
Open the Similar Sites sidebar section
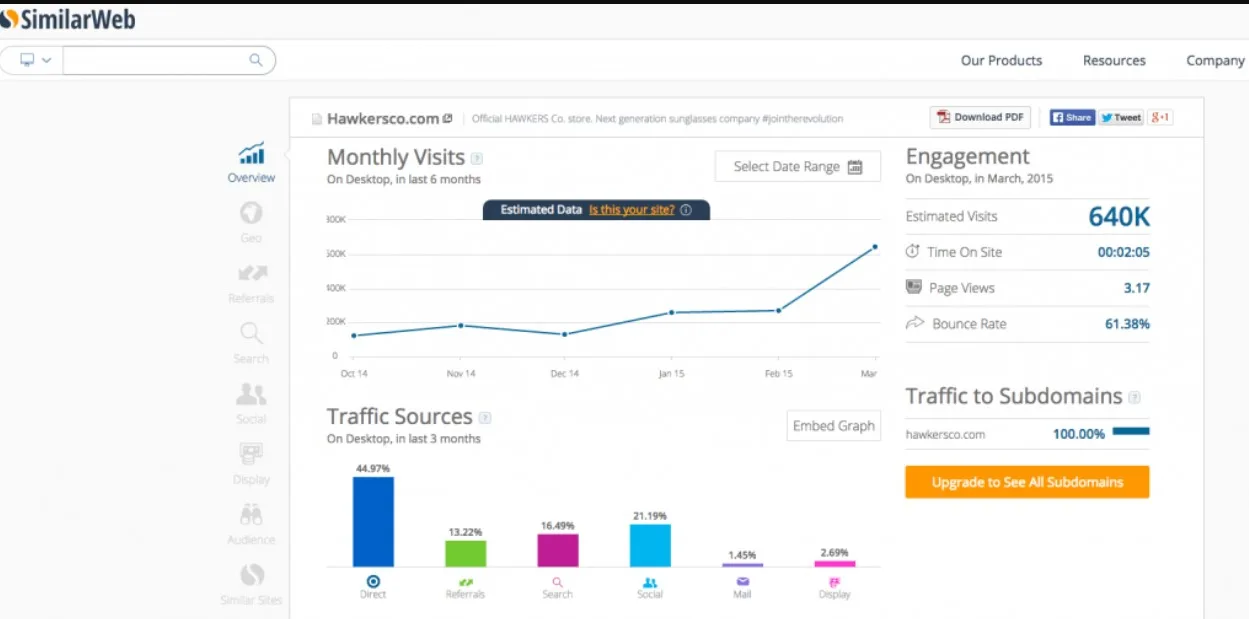point(251,584)
